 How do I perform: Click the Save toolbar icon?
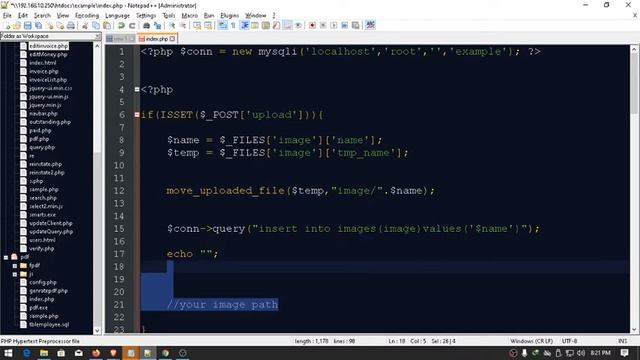[27, 25]
